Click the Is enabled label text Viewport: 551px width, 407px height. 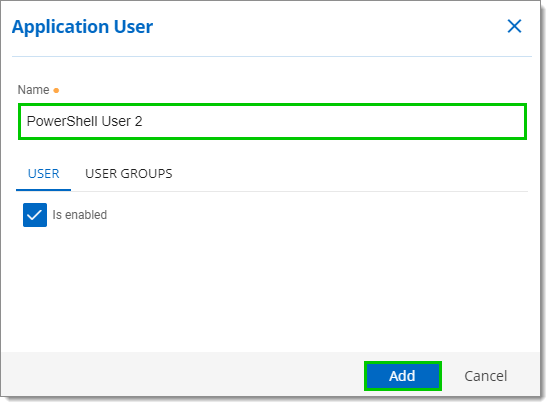[79, 215]
